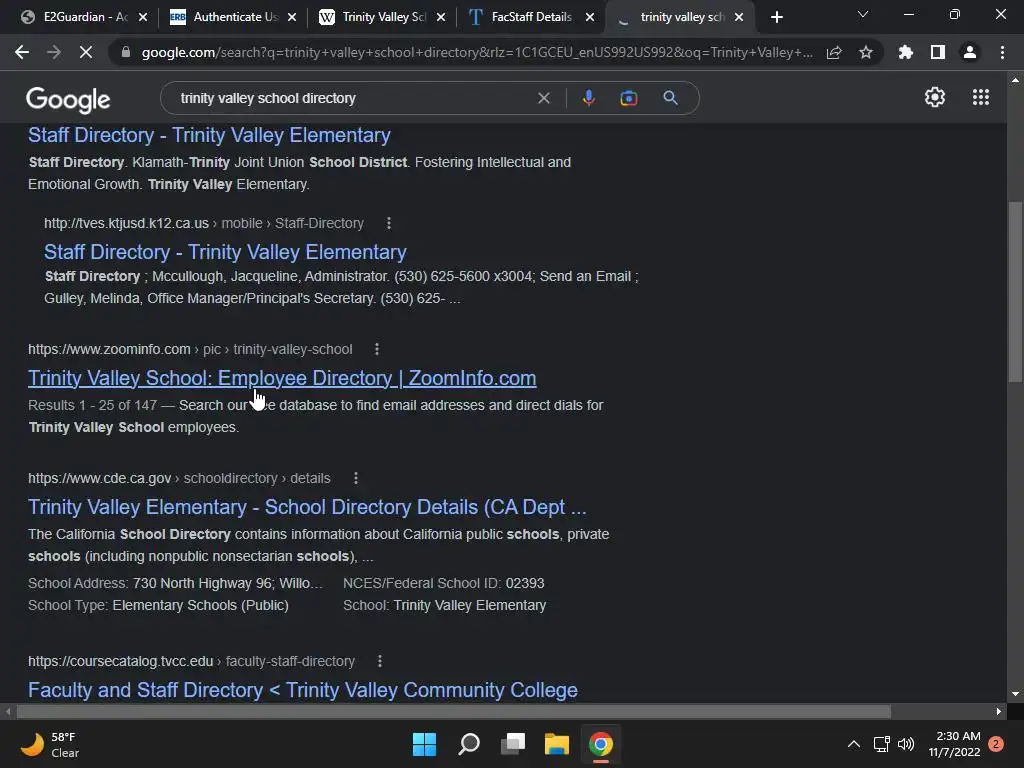Click the Chrome taskbar icon
This screenshot has width=1024, height=768.
tap(601, 744)
